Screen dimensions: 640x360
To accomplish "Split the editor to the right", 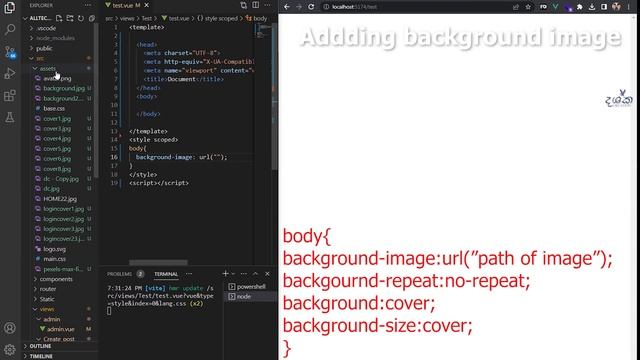I will click(256, 5).
